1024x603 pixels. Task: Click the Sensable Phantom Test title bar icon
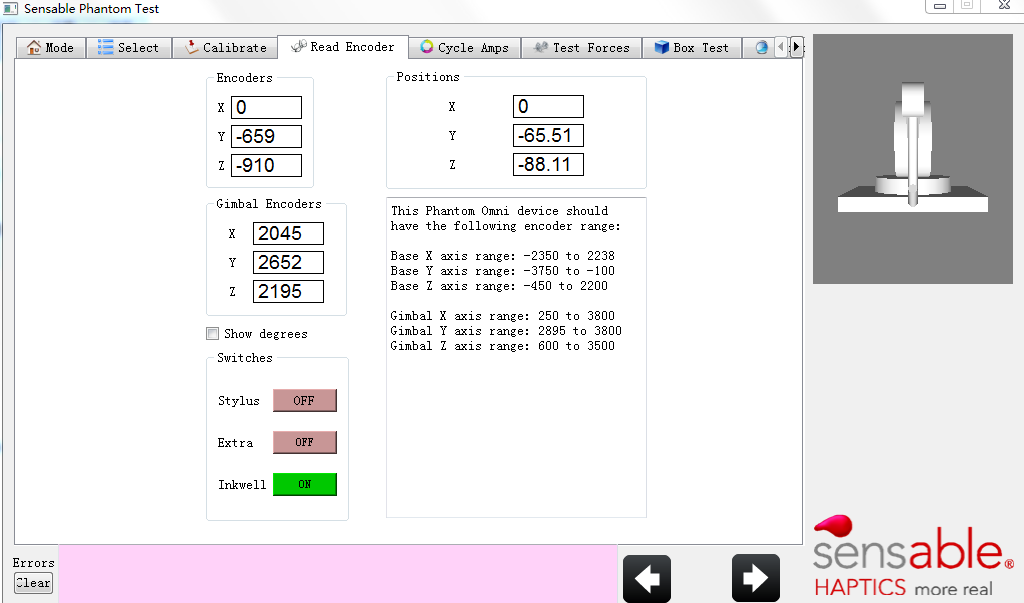click(x=10, y=9)
